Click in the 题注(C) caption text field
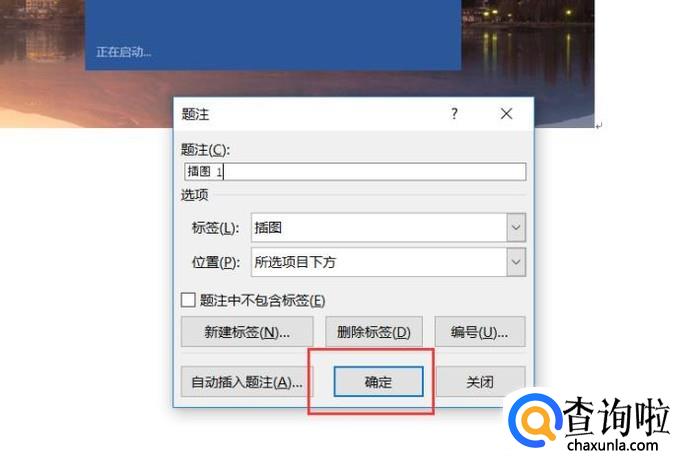 [355, 171]
